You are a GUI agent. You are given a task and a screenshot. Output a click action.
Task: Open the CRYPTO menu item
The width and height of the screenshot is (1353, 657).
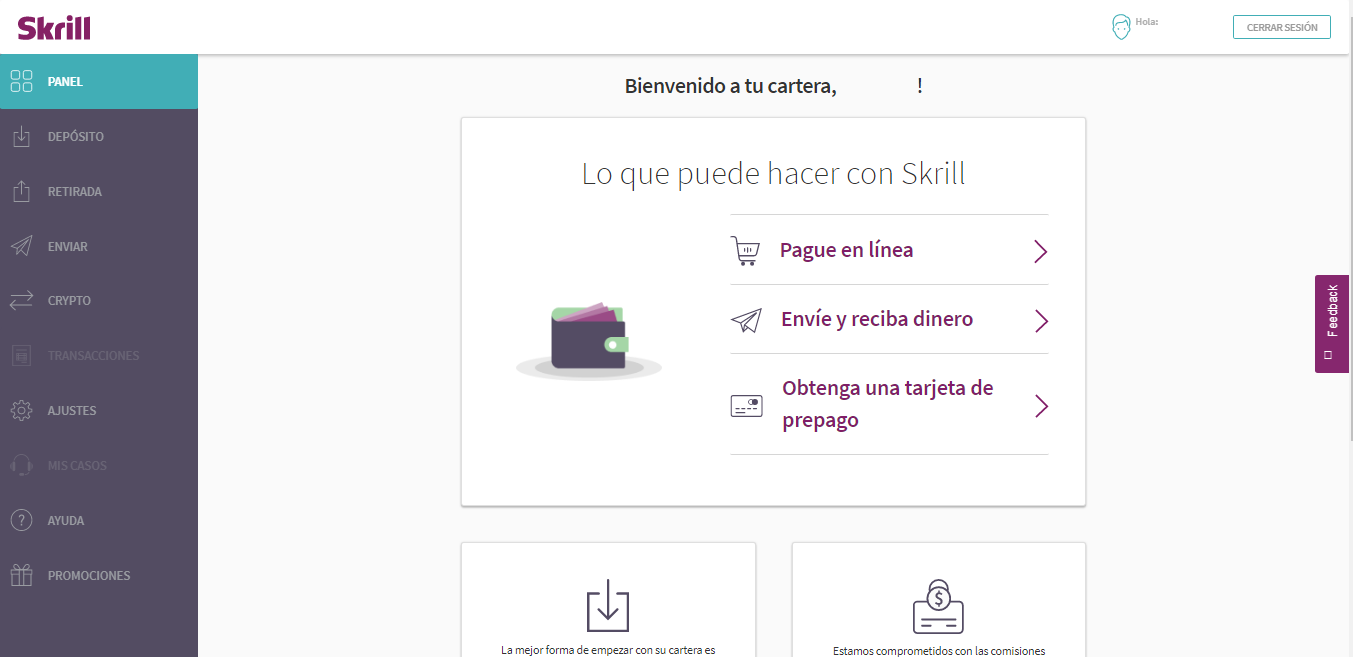[x=99, y=300]
